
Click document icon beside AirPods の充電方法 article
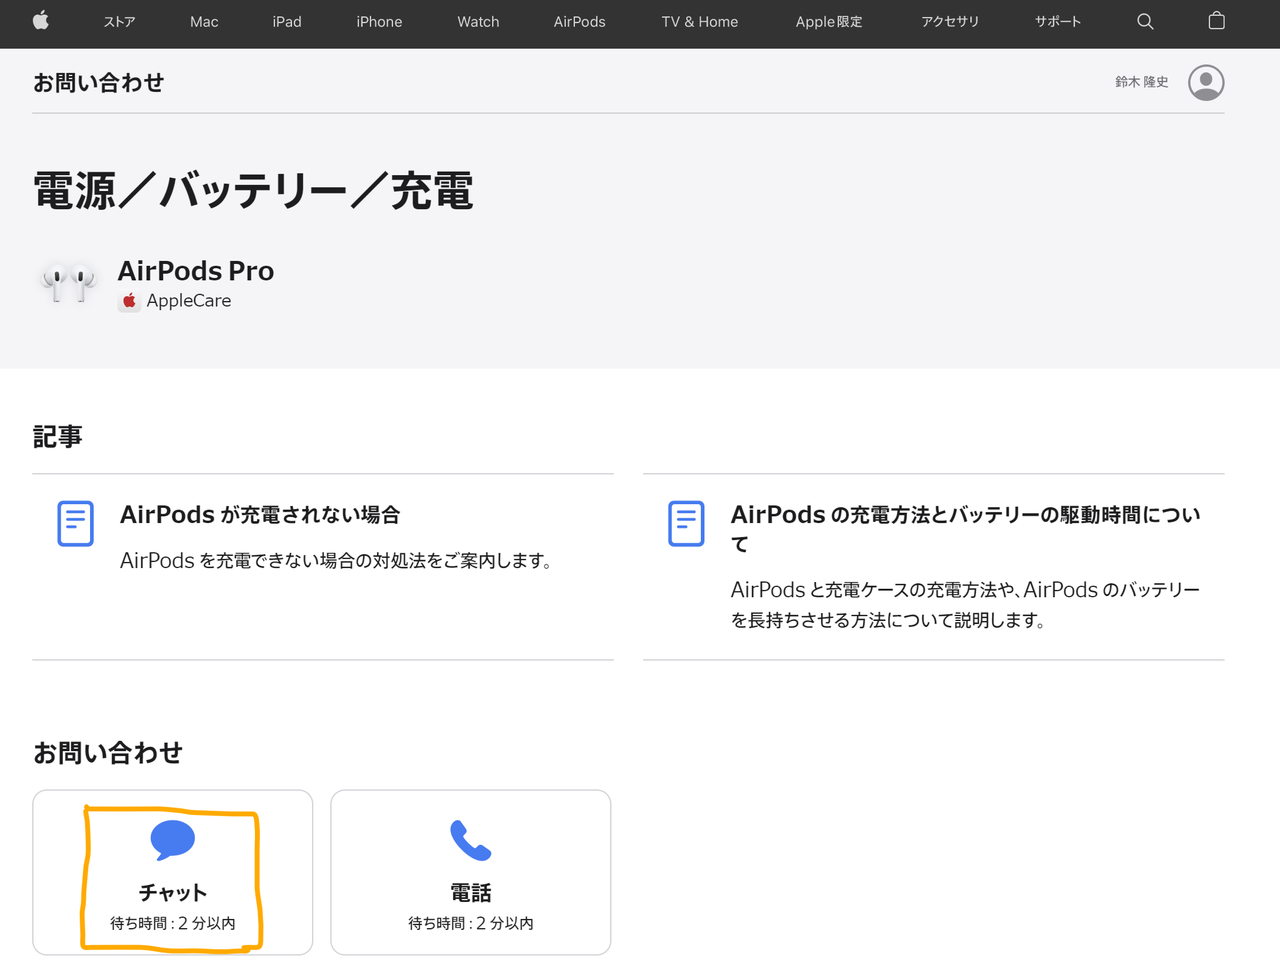(686, 523)
